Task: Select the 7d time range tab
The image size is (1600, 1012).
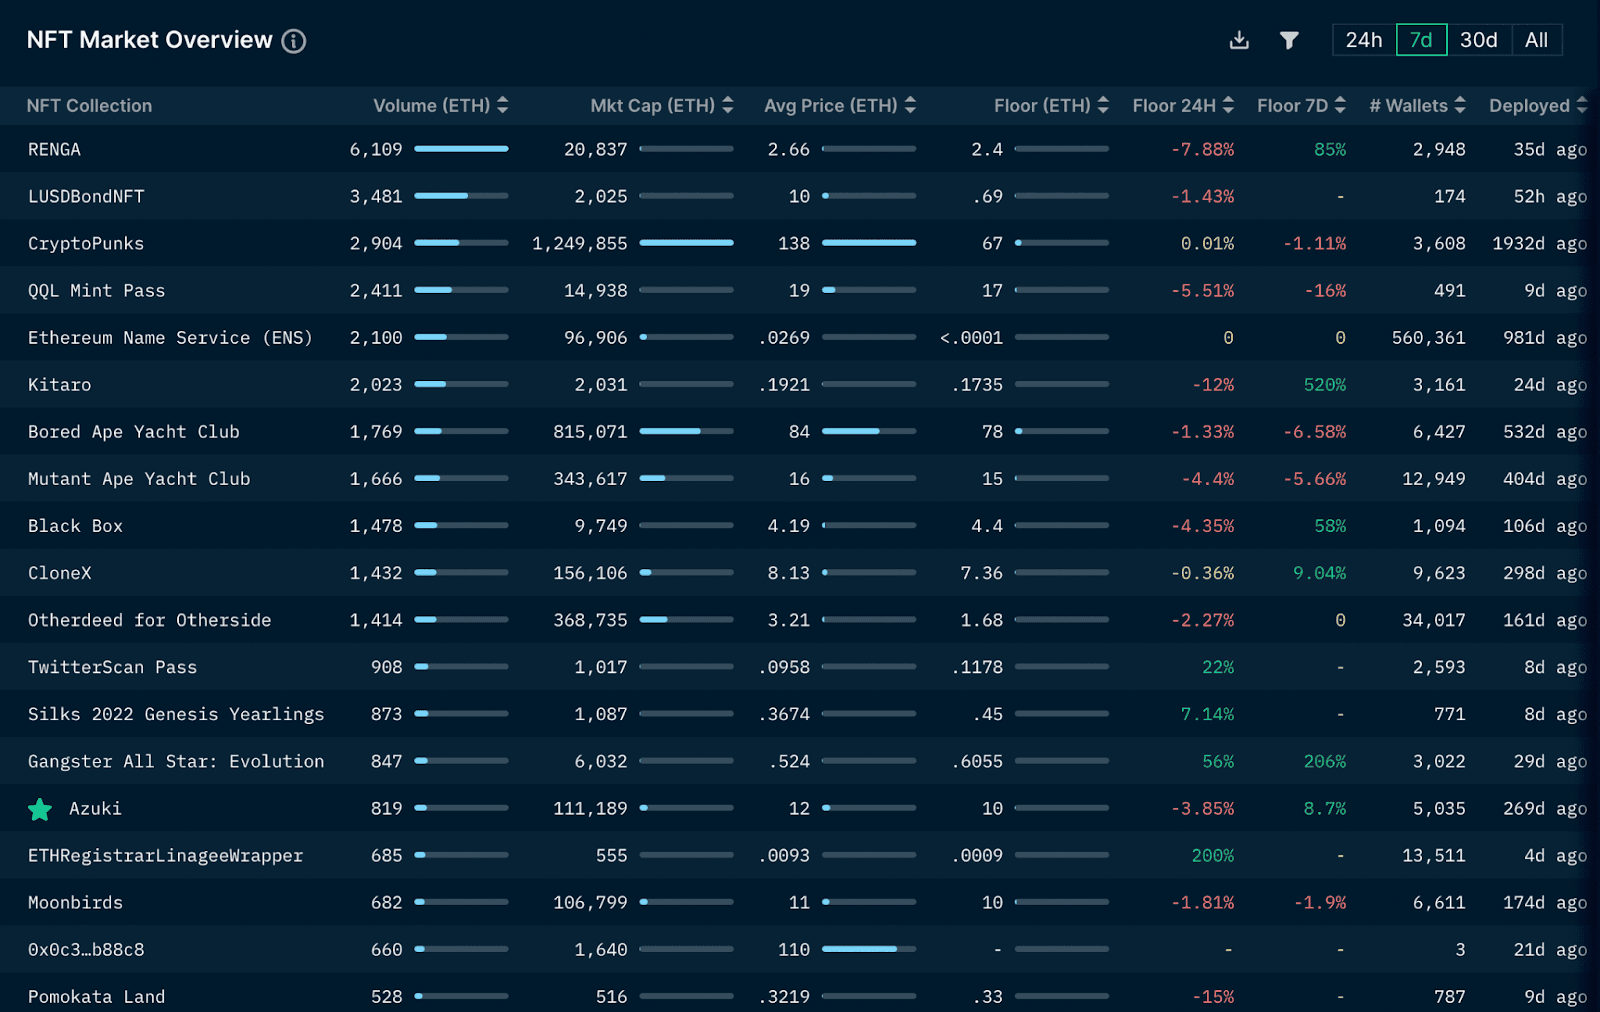Action: tap(1421, 40)
